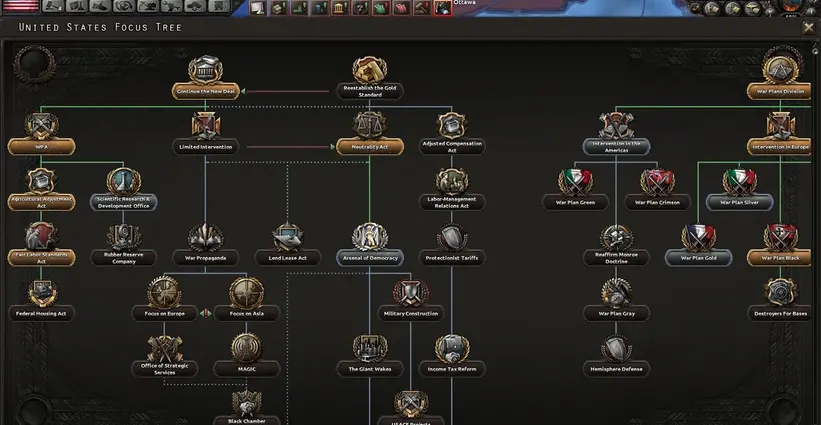The image size is (821, 425).
Task: Click the white paper alert icon
Action: pyautogui.click(x=258, y=7)
